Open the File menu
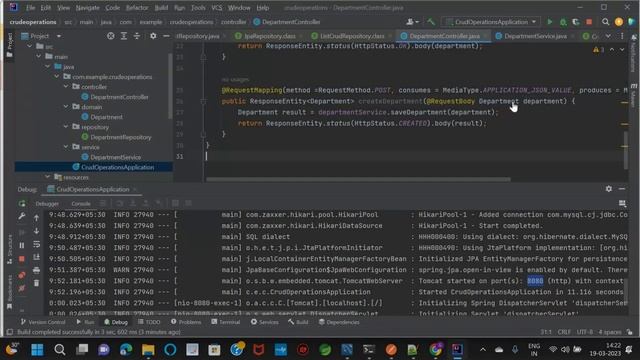 [x=30, y=7]
